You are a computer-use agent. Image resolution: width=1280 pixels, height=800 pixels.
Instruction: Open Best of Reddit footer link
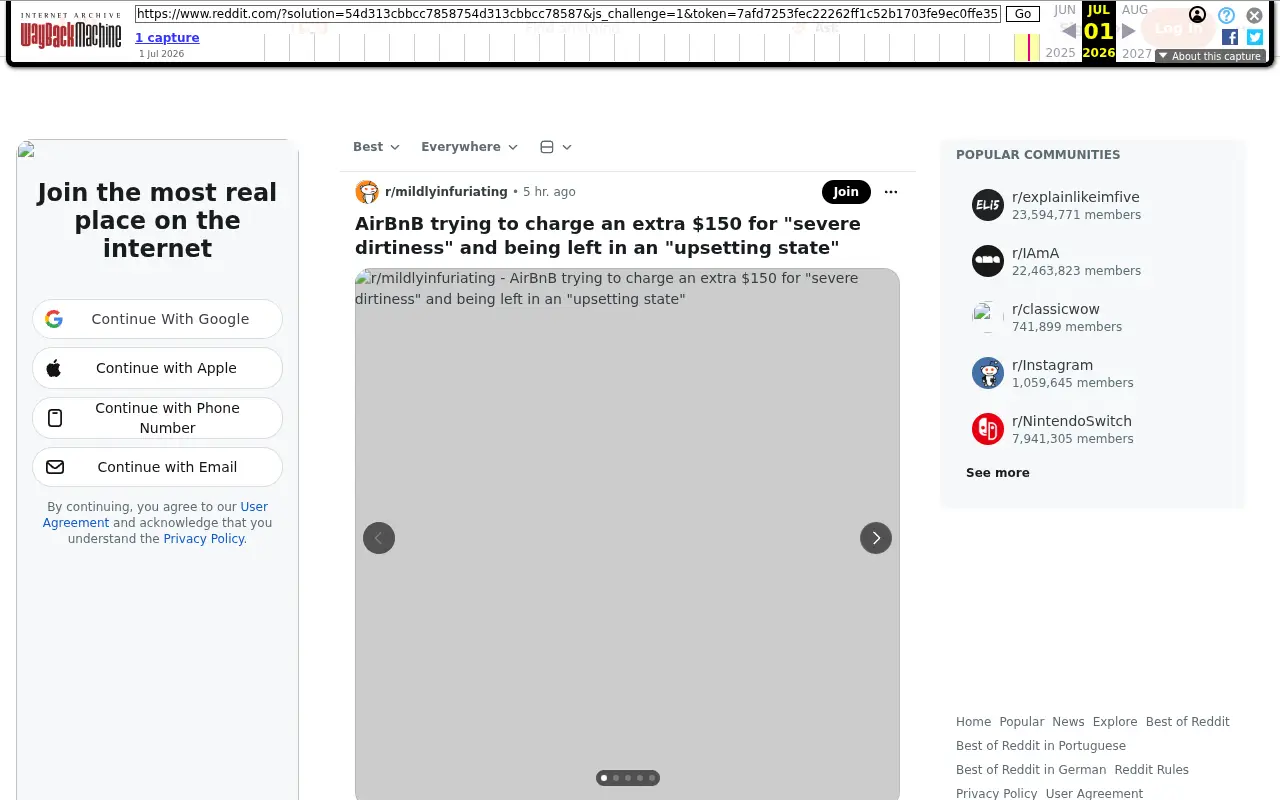pos(1188,722)
